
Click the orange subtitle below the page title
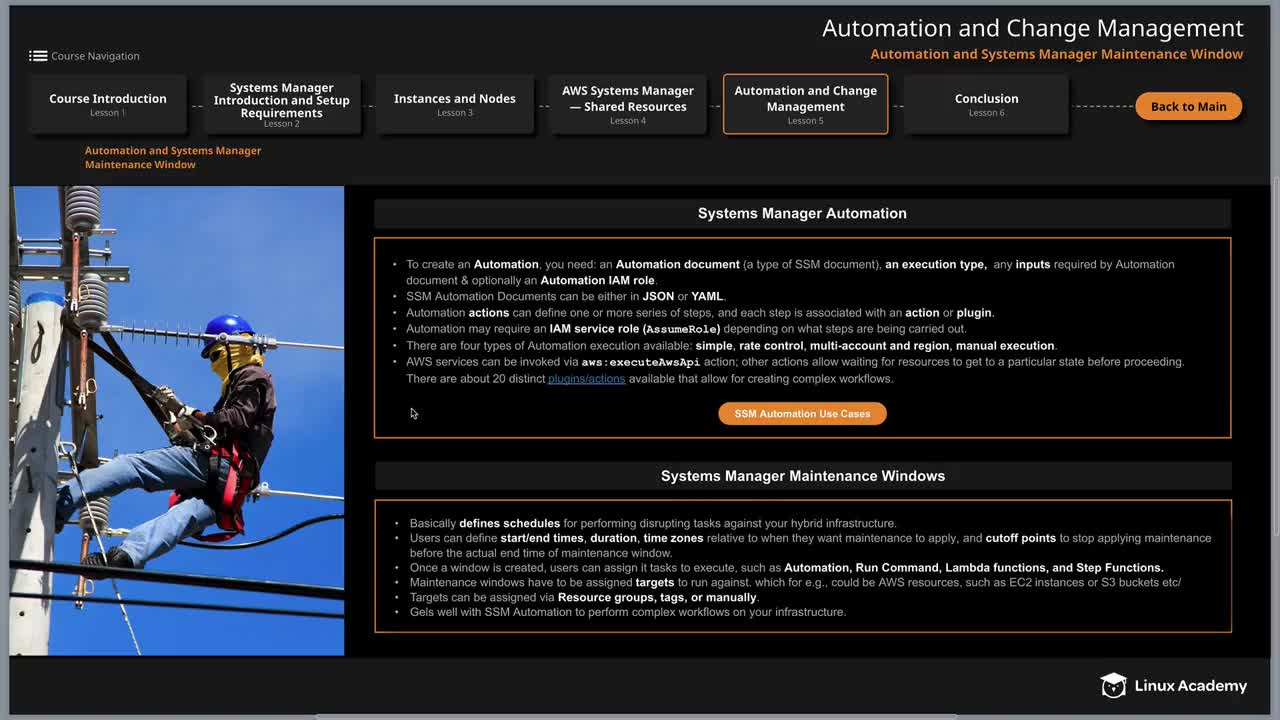[1057, 54]
